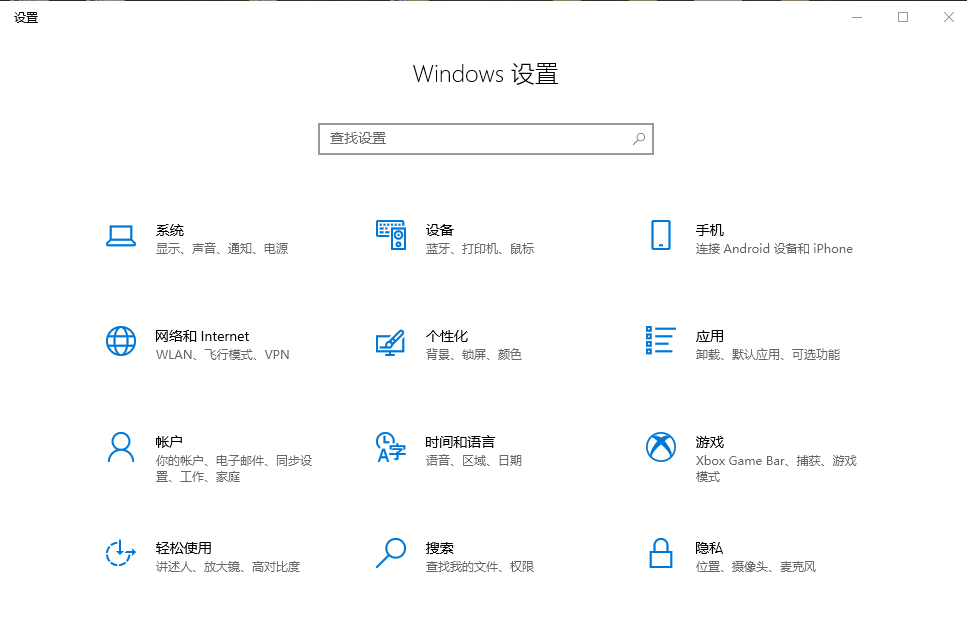The height and width of the screenshot is (642, 967).
Task: Select the 帐户 category title
Action: coord(169,442)
